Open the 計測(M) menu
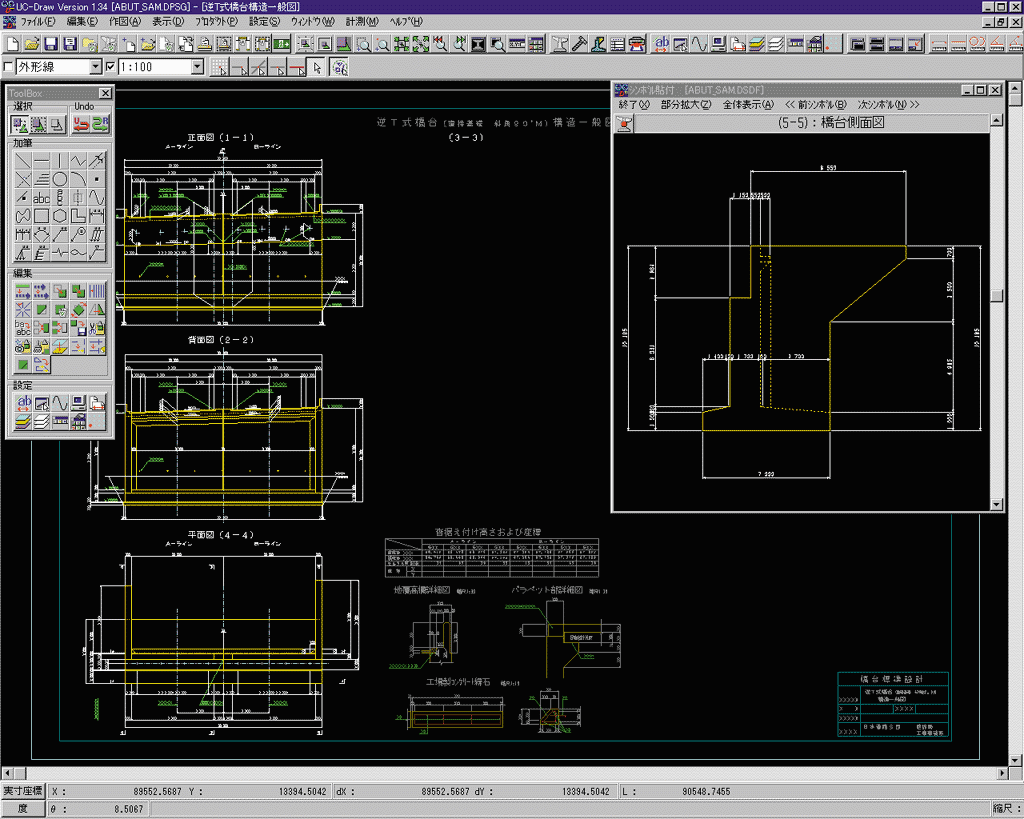The image size is (1024, 819). point(362,21)
